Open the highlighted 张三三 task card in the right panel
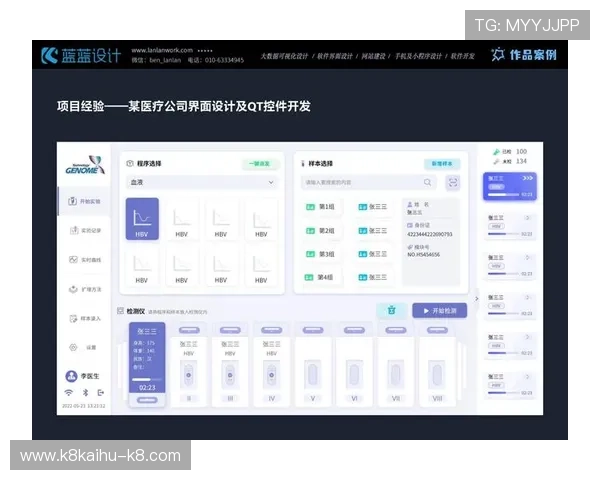This screenshot has height=480, width=600. (510, 186)
